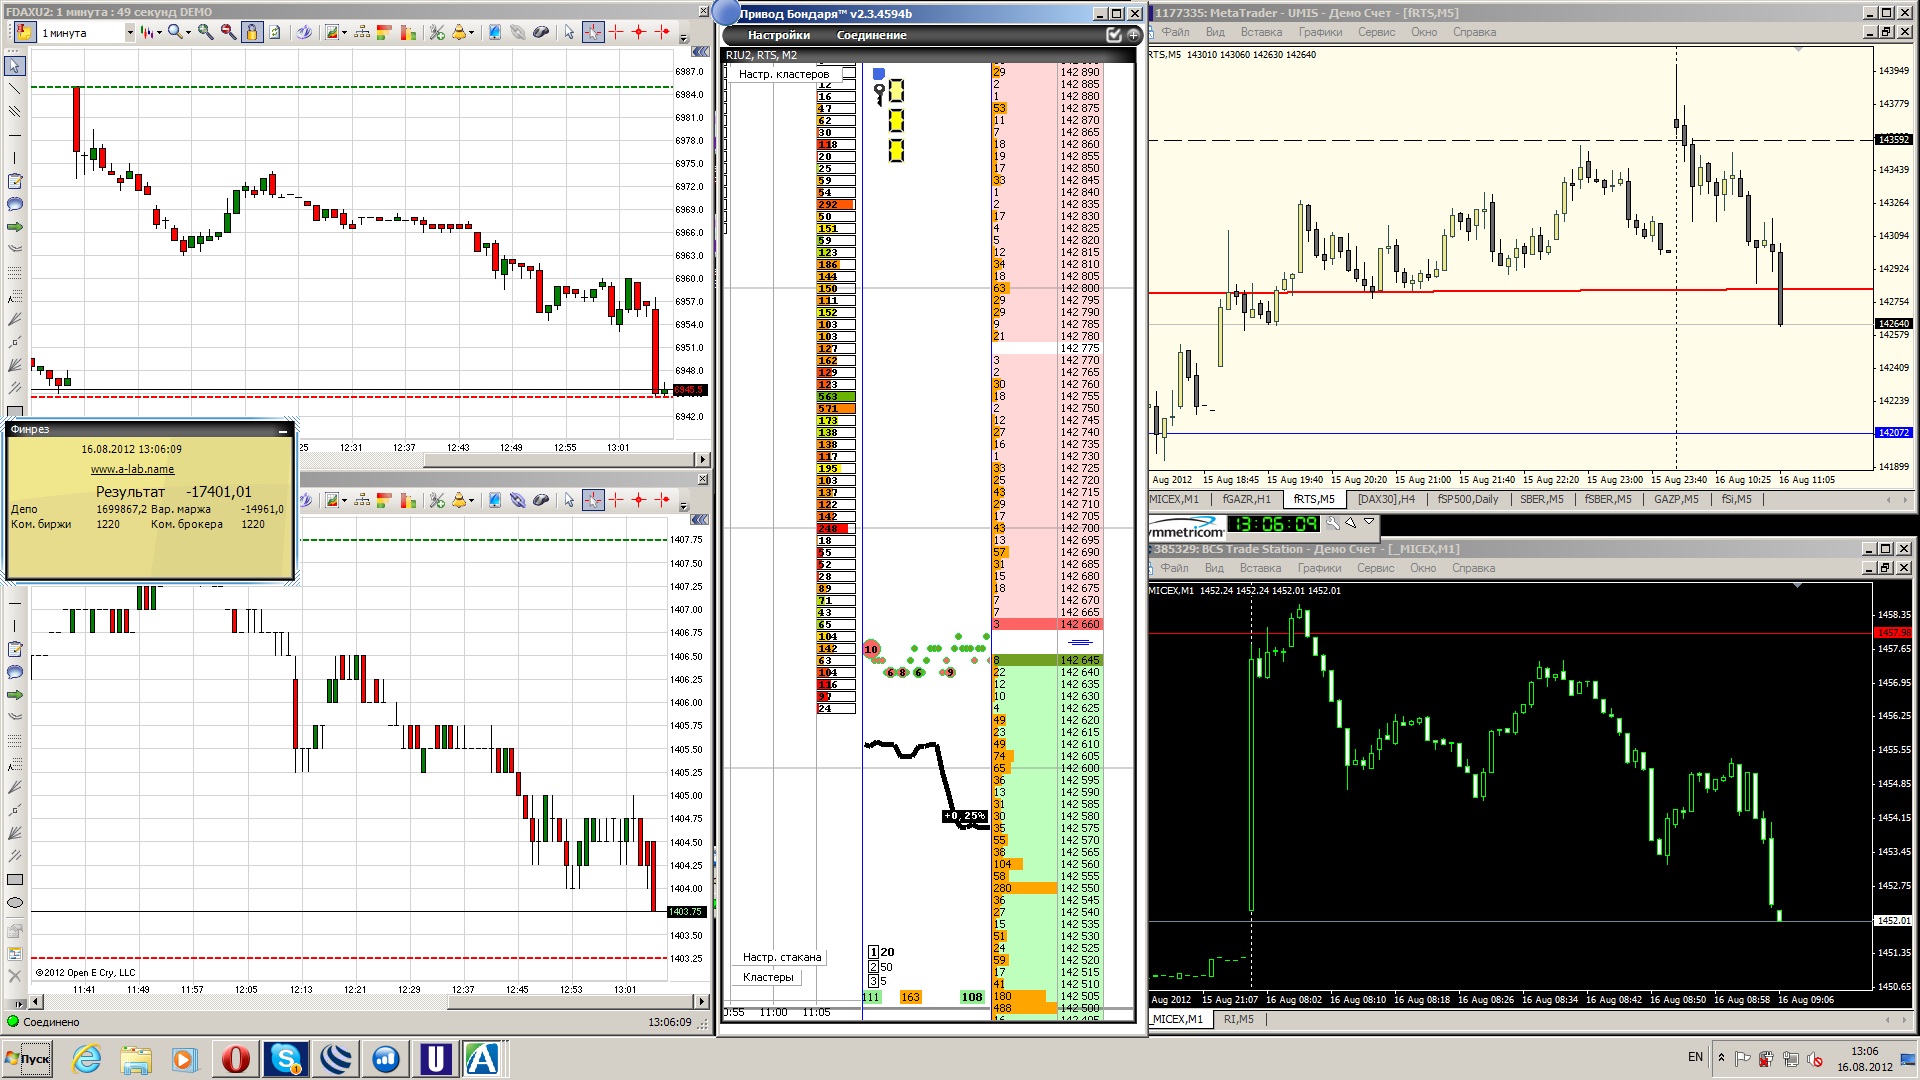Click the 'Кластеры' button
This screenshot has height=1080, width=1920.
(768, 977)
